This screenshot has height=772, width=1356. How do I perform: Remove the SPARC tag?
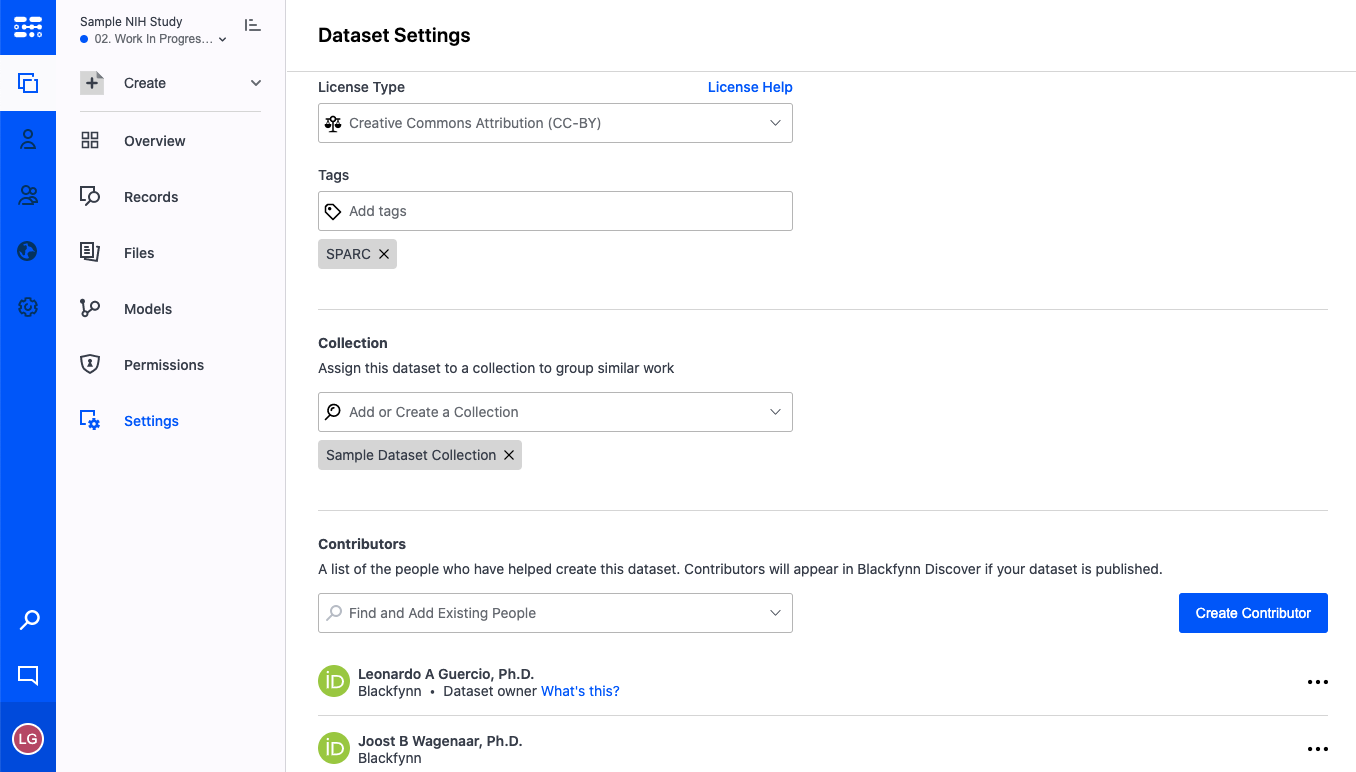384,254
